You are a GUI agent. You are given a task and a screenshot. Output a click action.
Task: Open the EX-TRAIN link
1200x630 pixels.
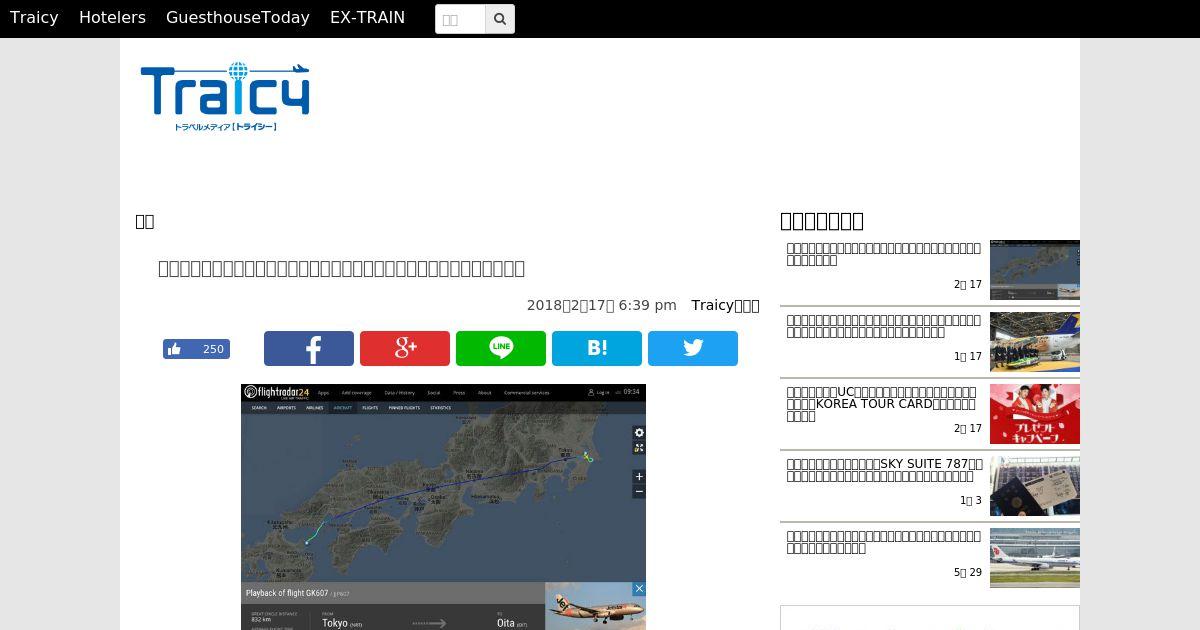[x=367, y=18]
